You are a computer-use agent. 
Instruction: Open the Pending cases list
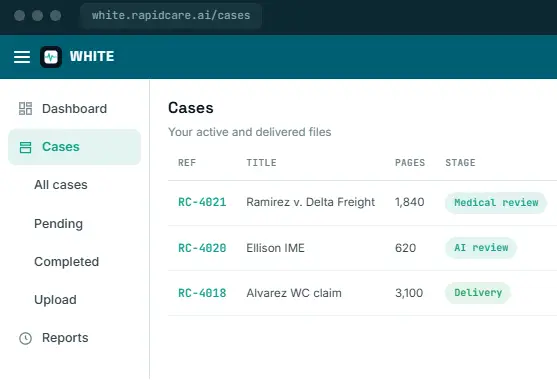[59, 224]
